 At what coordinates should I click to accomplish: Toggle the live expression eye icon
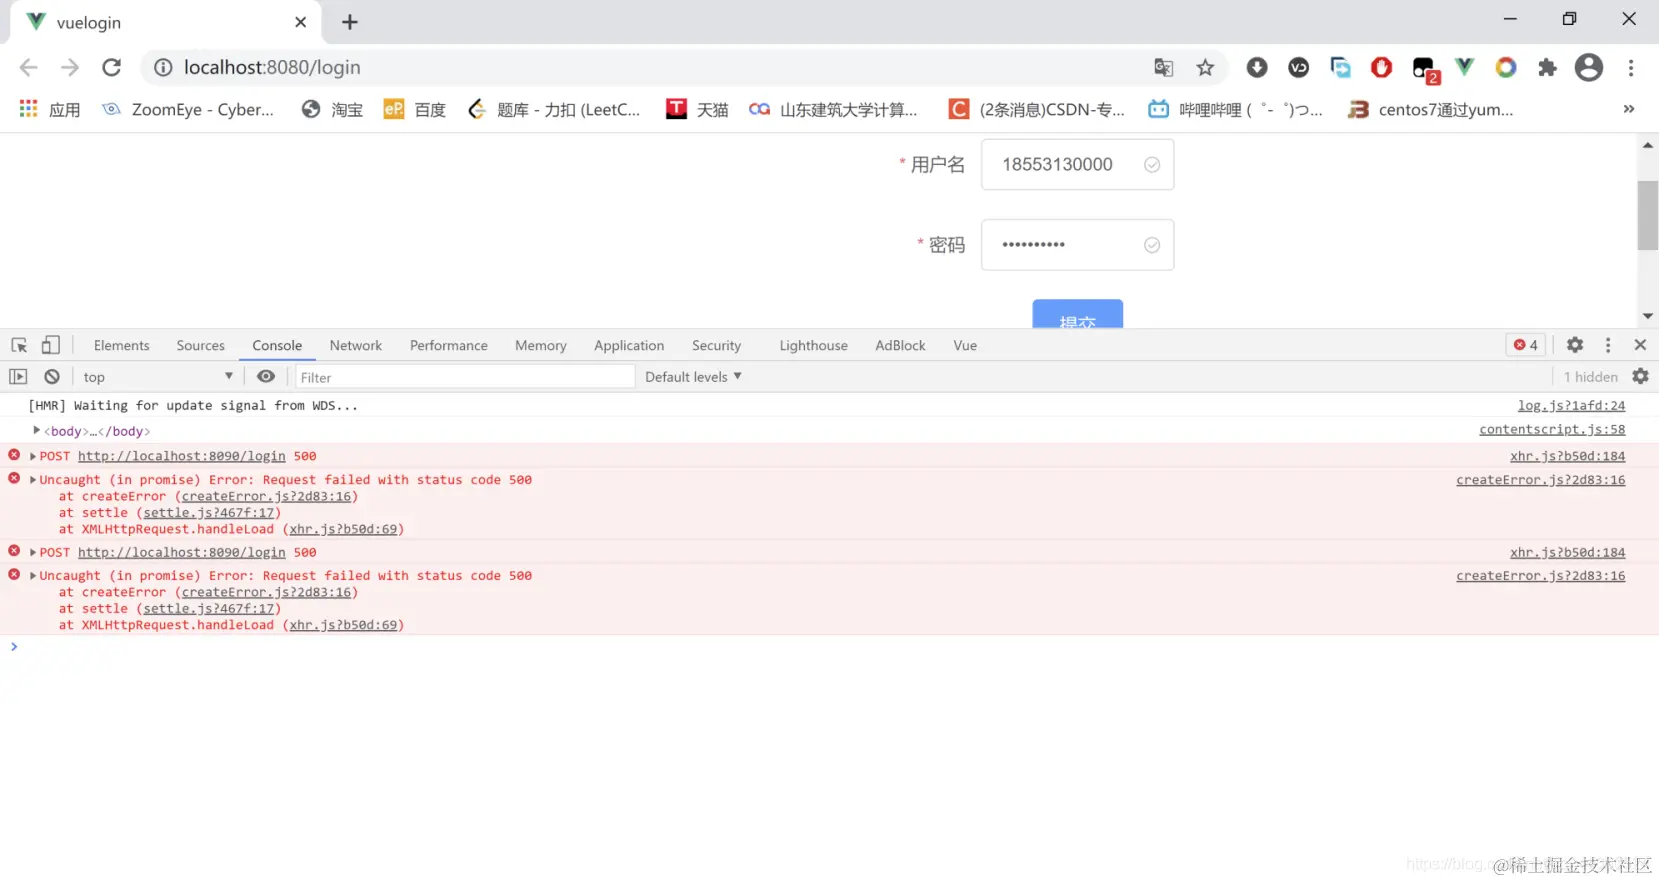pyautogui.click(x=266, y=377)
